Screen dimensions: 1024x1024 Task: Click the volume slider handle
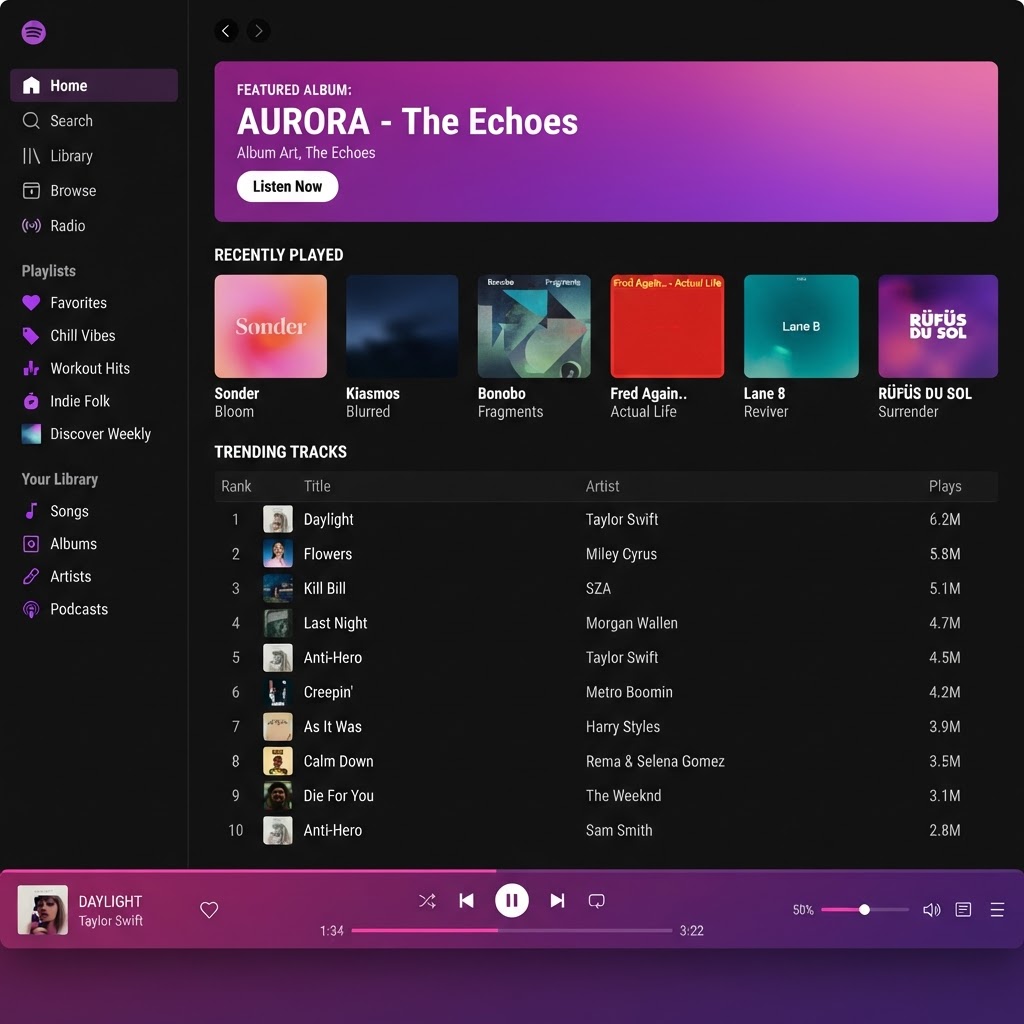coord(864,910)
